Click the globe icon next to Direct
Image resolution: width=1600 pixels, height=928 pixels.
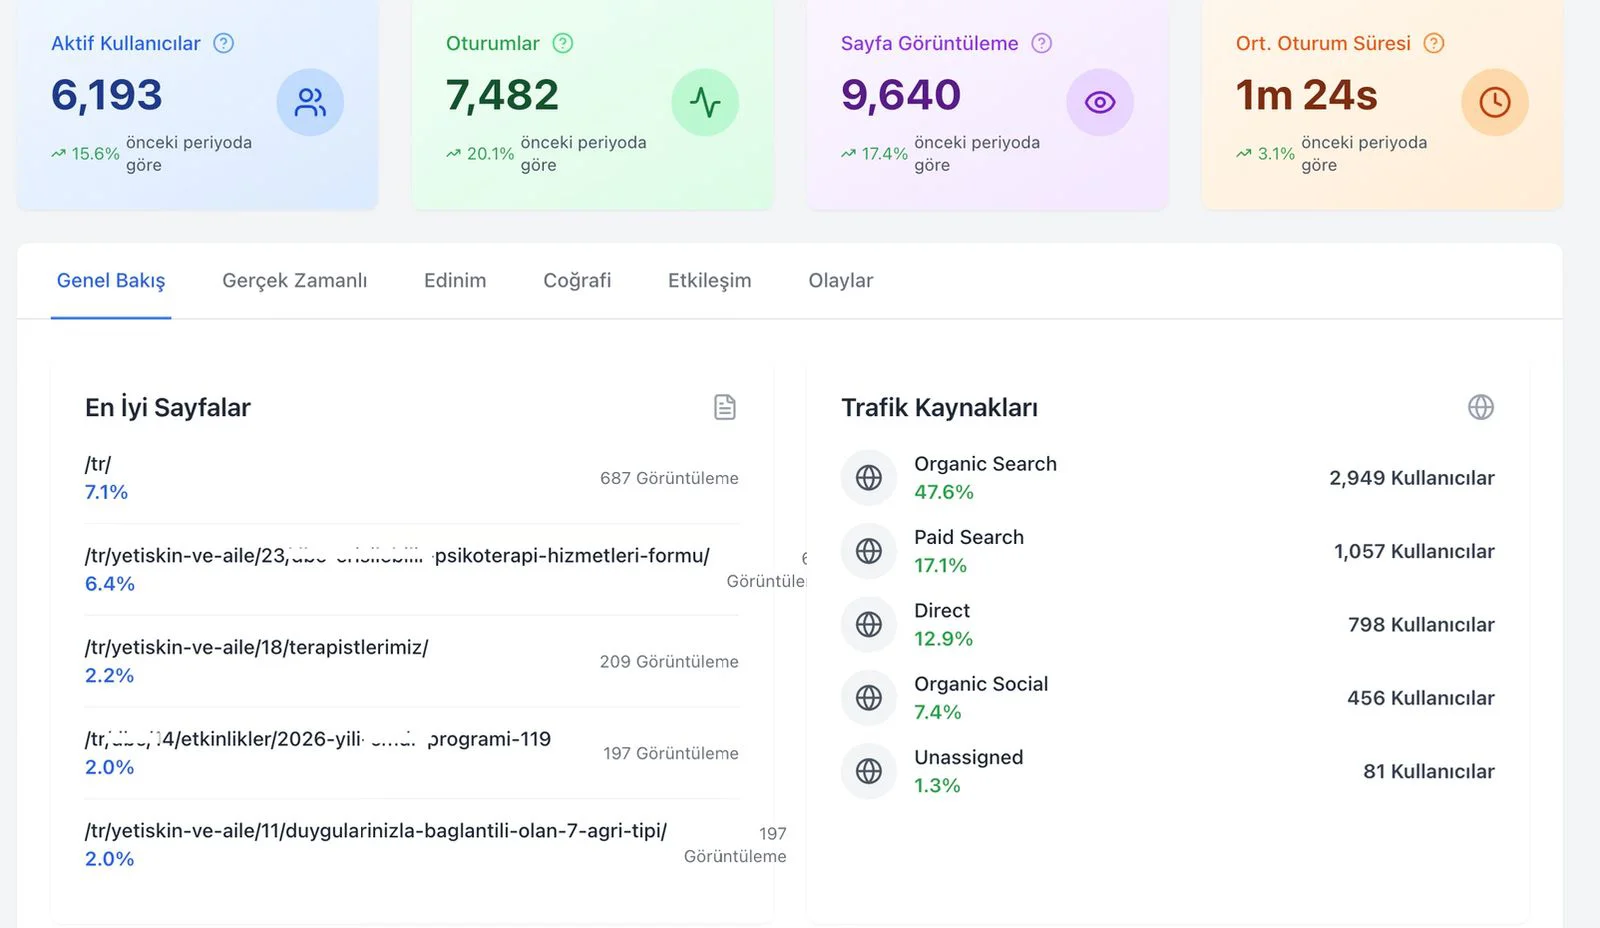pos(869,624)
